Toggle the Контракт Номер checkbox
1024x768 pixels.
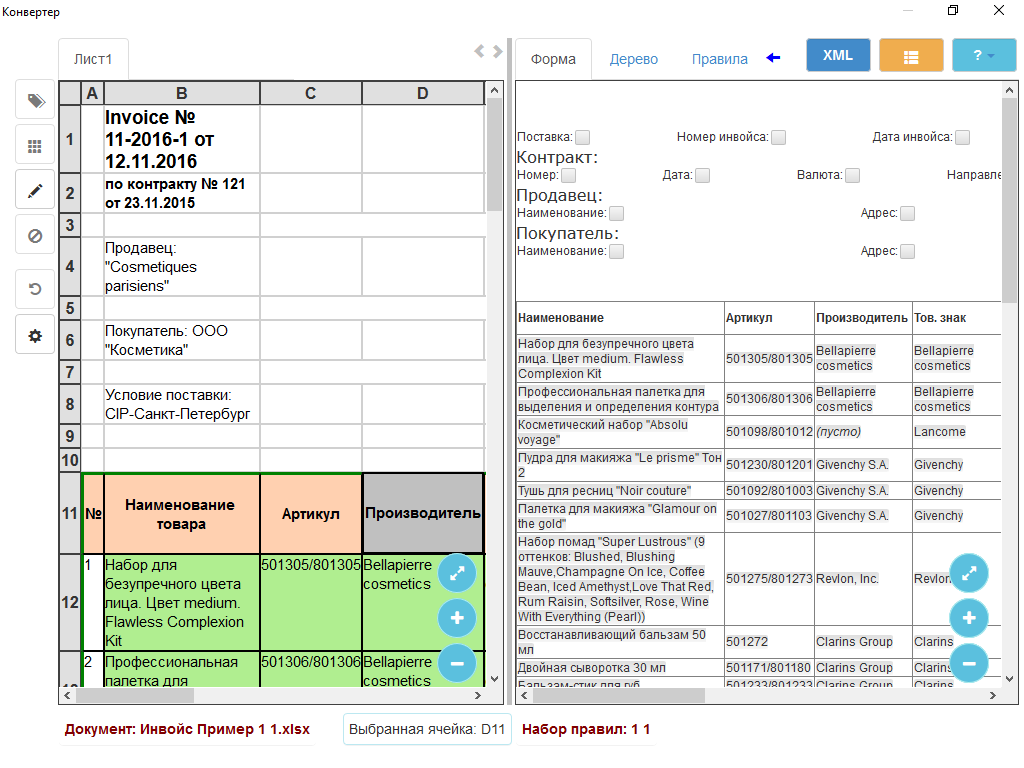point(569,175)
